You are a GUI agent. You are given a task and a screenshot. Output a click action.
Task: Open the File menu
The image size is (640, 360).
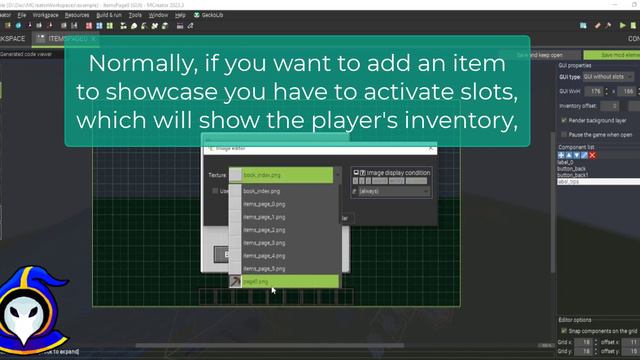(22, 15)
